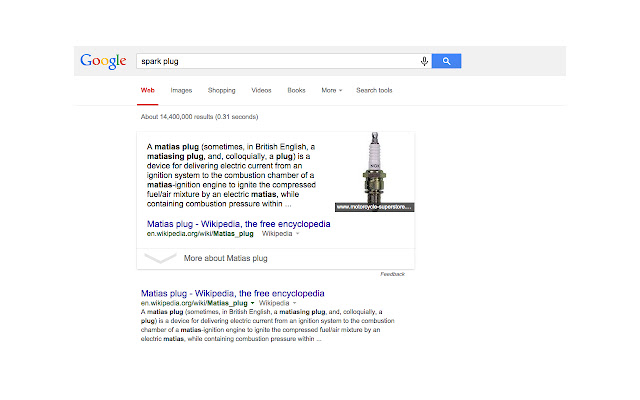640x400 pixels.
Task: Open Search tools options
Action: (374, 90)
